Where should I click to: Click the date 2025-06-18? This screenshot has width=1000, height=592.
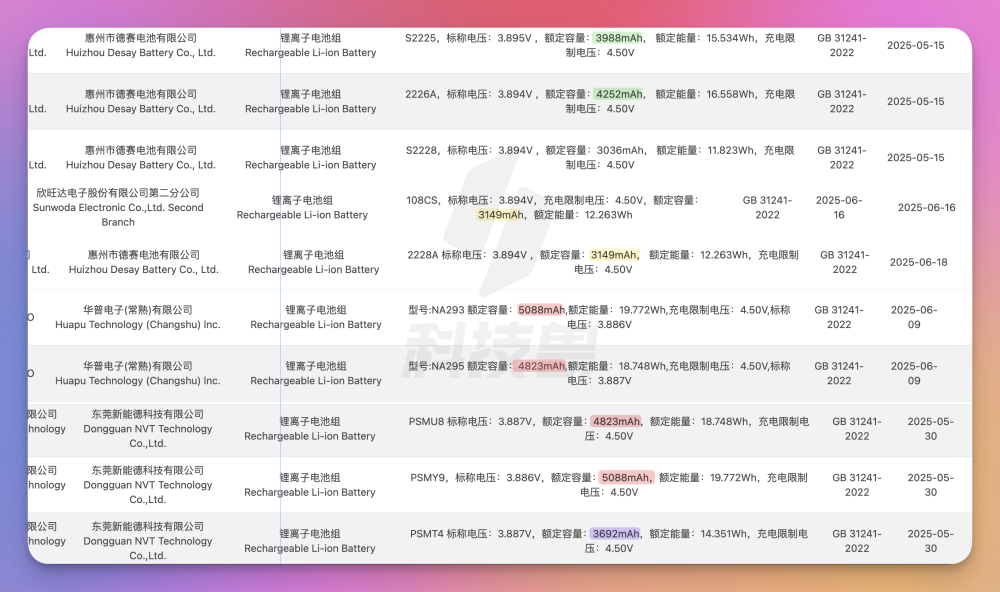919,263
